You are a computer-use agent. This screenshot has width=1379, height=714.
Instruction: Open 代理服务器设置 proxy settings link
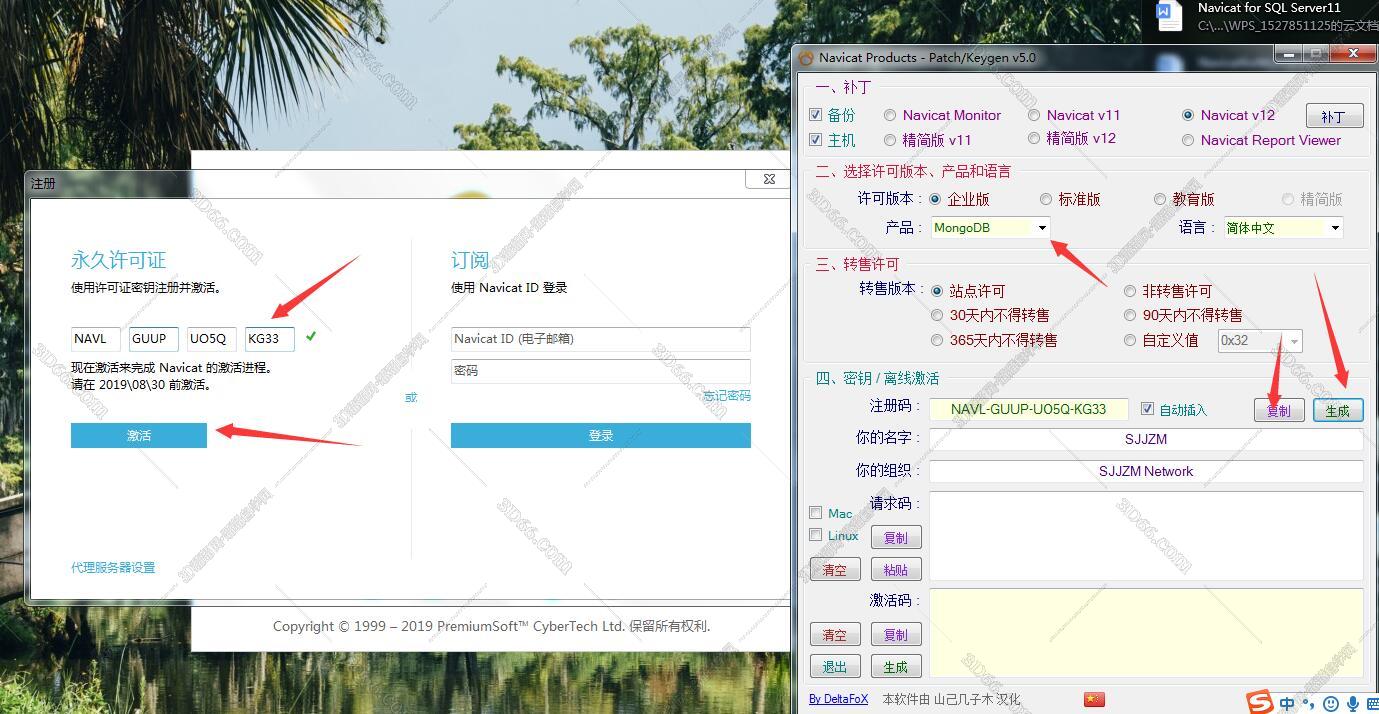click(x=113, y=567)
